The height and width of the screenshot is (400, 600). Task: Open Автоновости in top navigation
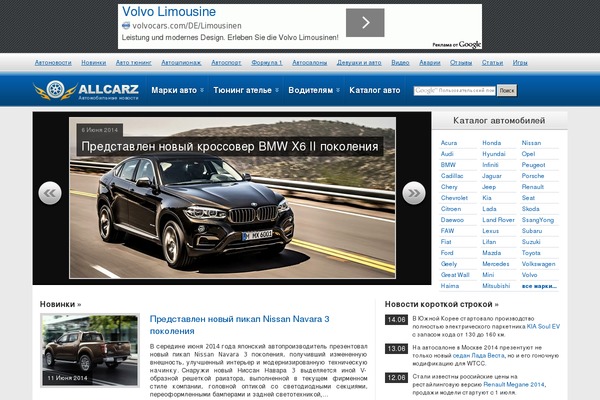coord(53,62)
